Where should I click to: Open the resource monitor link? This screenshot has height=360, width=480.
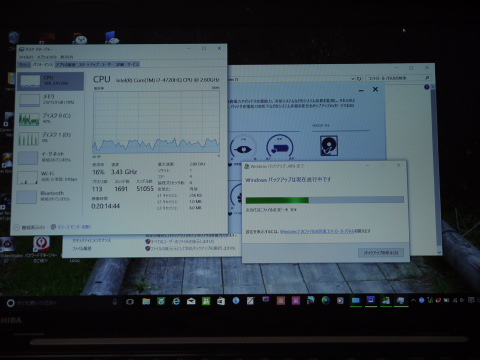click(71, 227)
